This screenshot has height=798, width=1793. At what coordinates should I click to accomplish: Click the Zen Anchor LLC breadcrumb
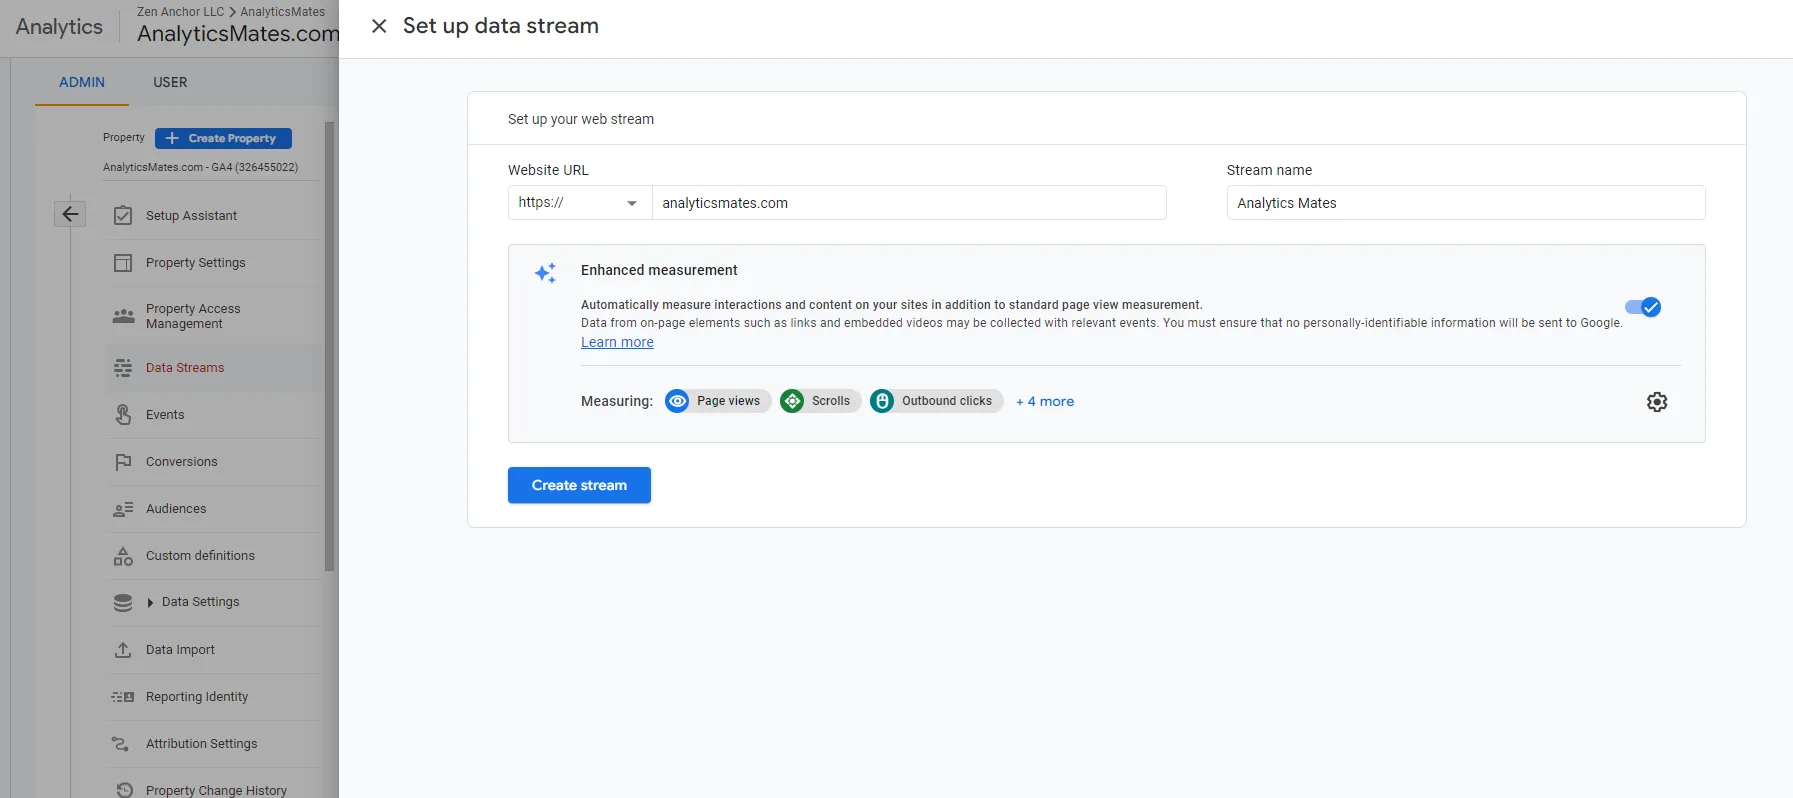[180, 12]
